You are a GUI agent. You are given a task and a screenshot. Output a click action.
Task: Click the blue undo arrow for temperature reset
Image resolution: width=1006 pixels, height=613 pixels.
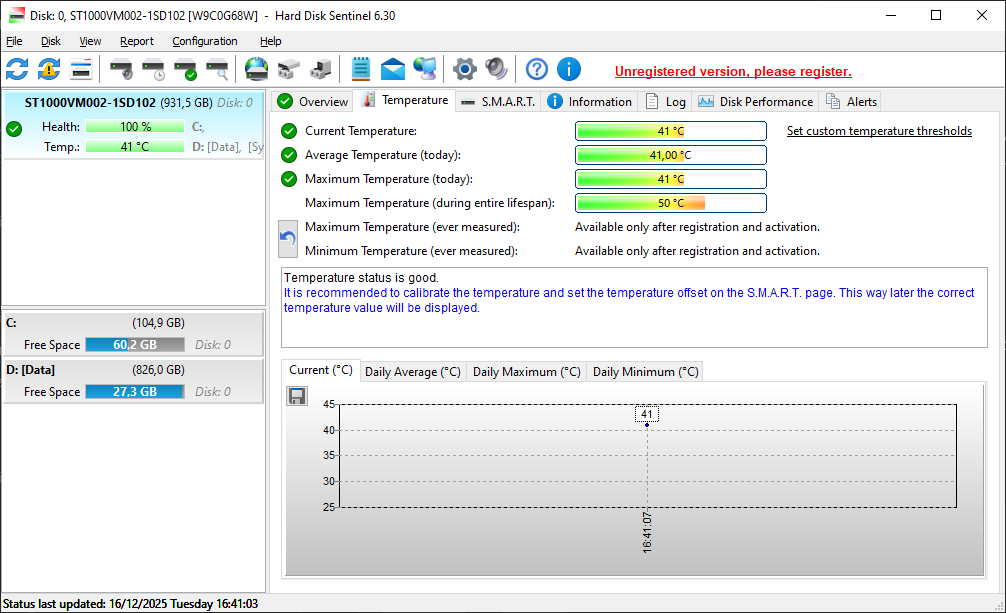tap(288, 239)
